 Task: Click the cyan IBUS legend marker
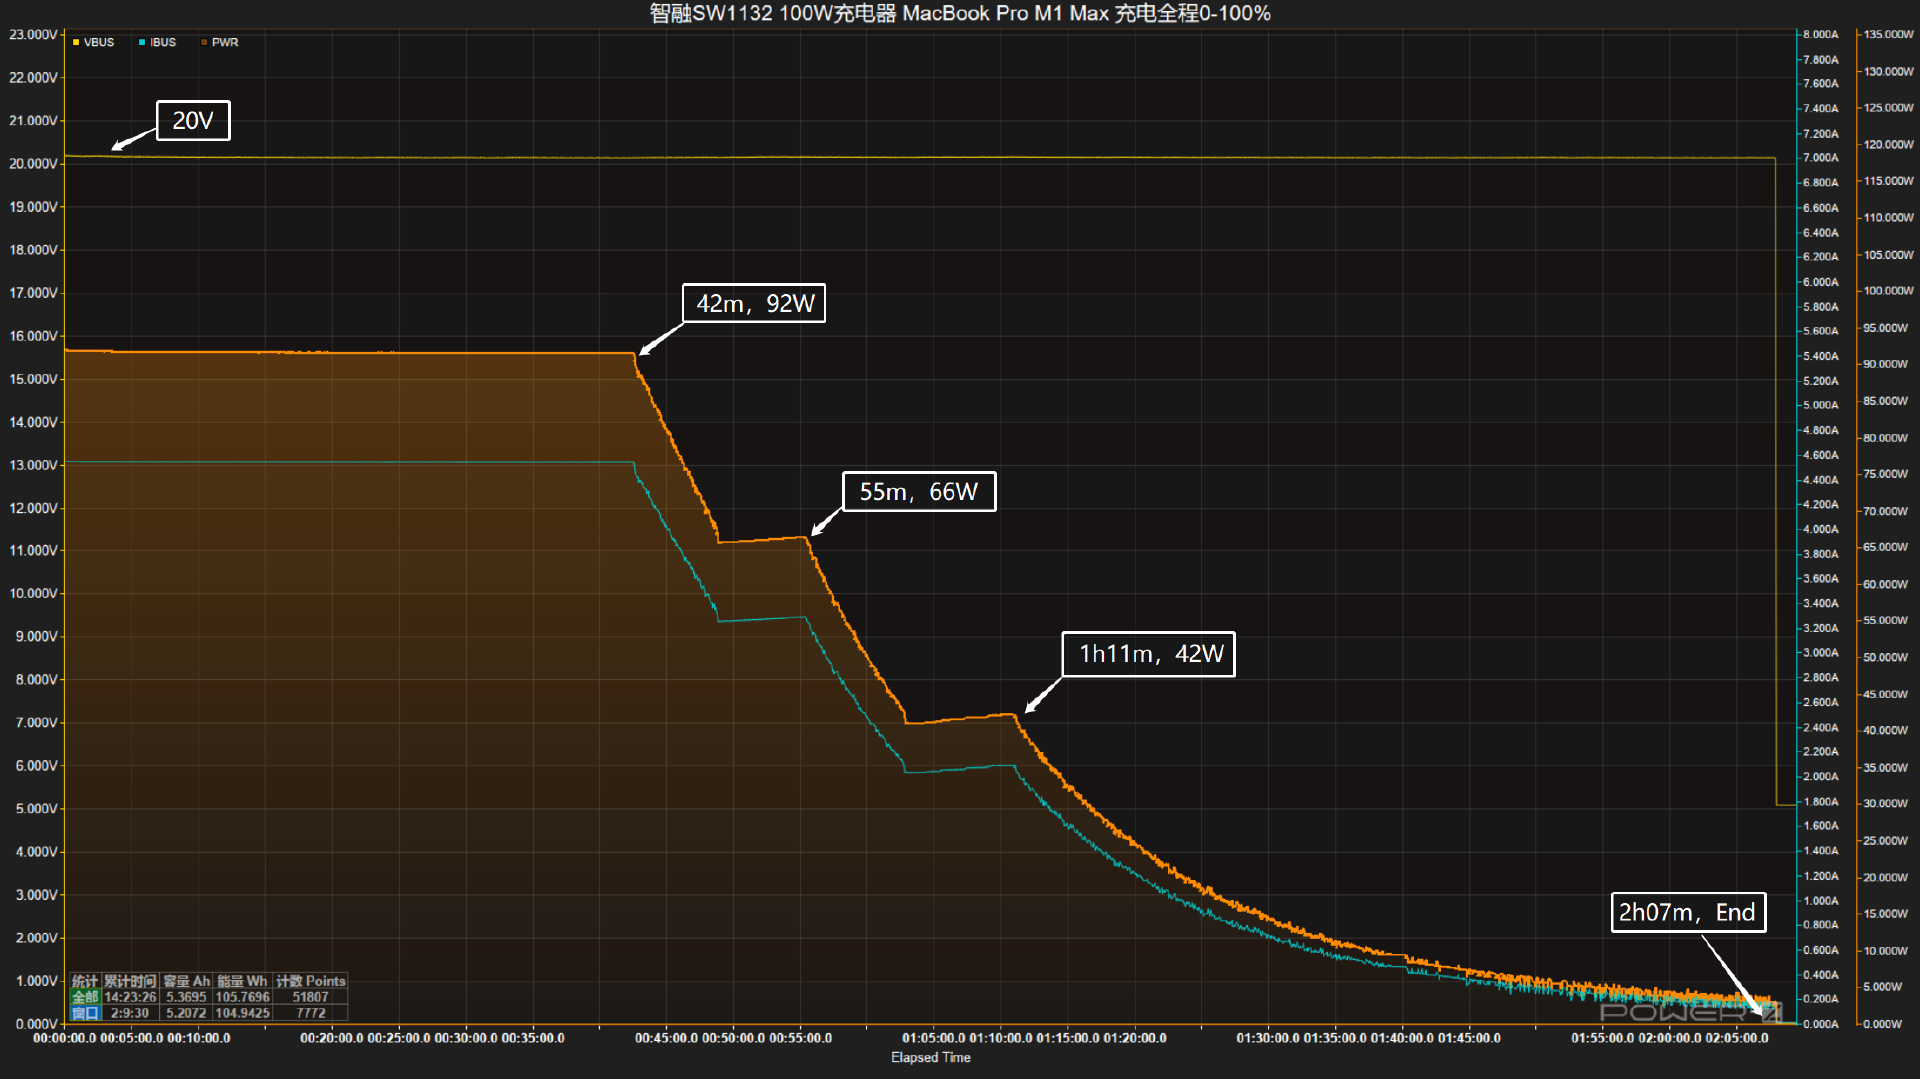point(142,43)
